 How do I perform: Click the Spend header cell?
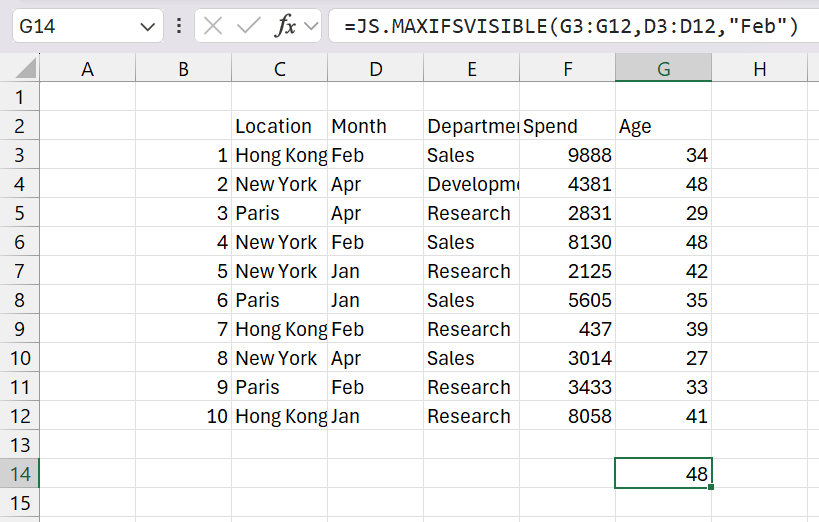point(567,126)
